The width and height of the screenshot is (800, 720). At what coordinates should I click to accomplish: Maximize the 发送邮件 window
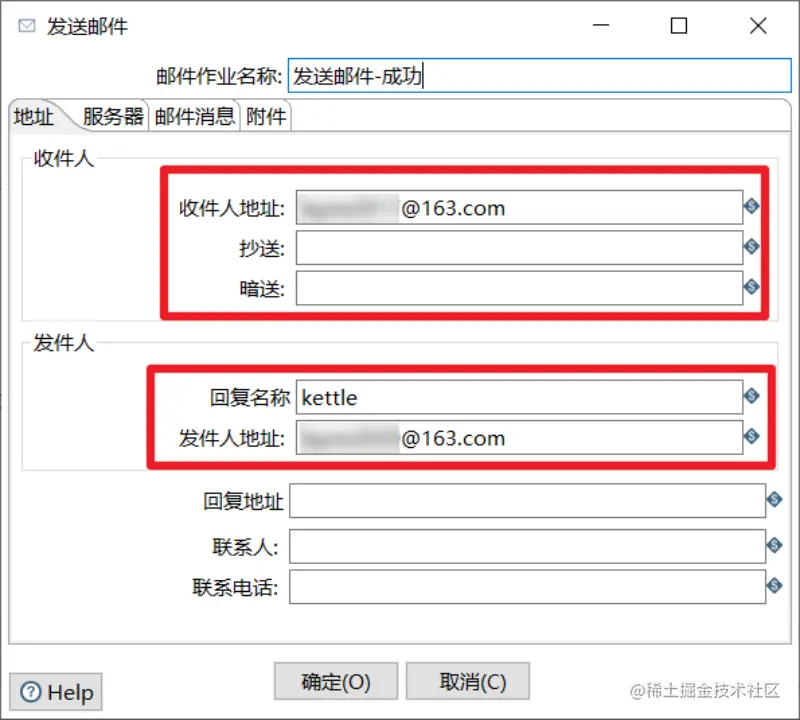(679, 25)
